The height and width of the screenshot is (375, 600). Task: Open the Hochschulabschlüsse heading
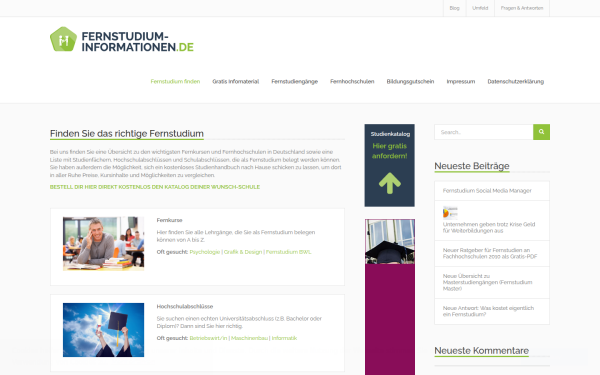tap(185, 307)
